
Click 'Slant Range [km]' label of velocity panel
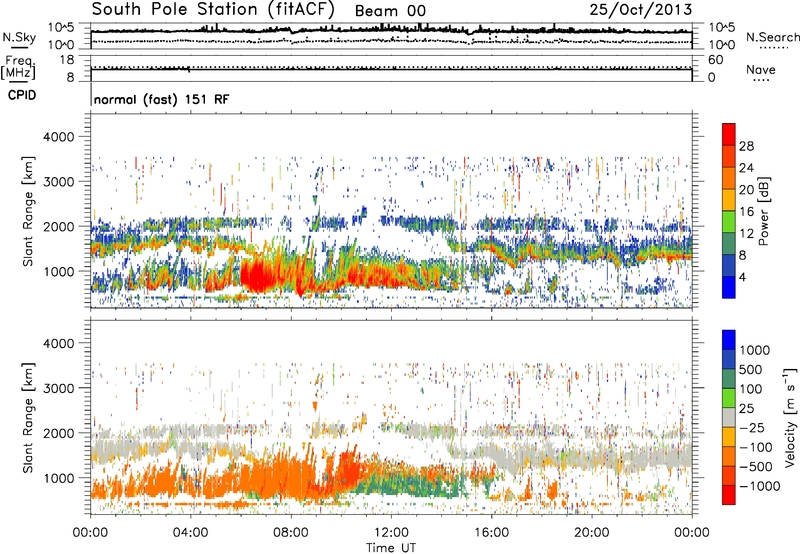point(28,417)
